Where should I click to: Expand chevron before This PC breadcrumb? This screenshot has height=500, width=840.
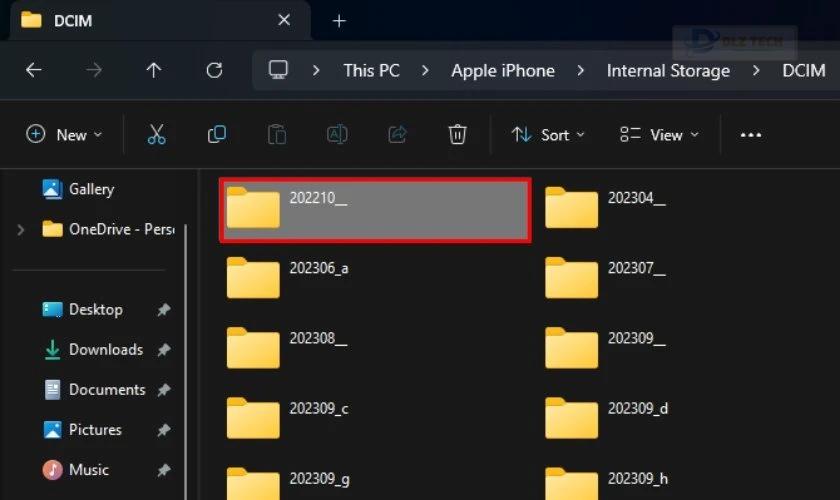tap(316, 70)
